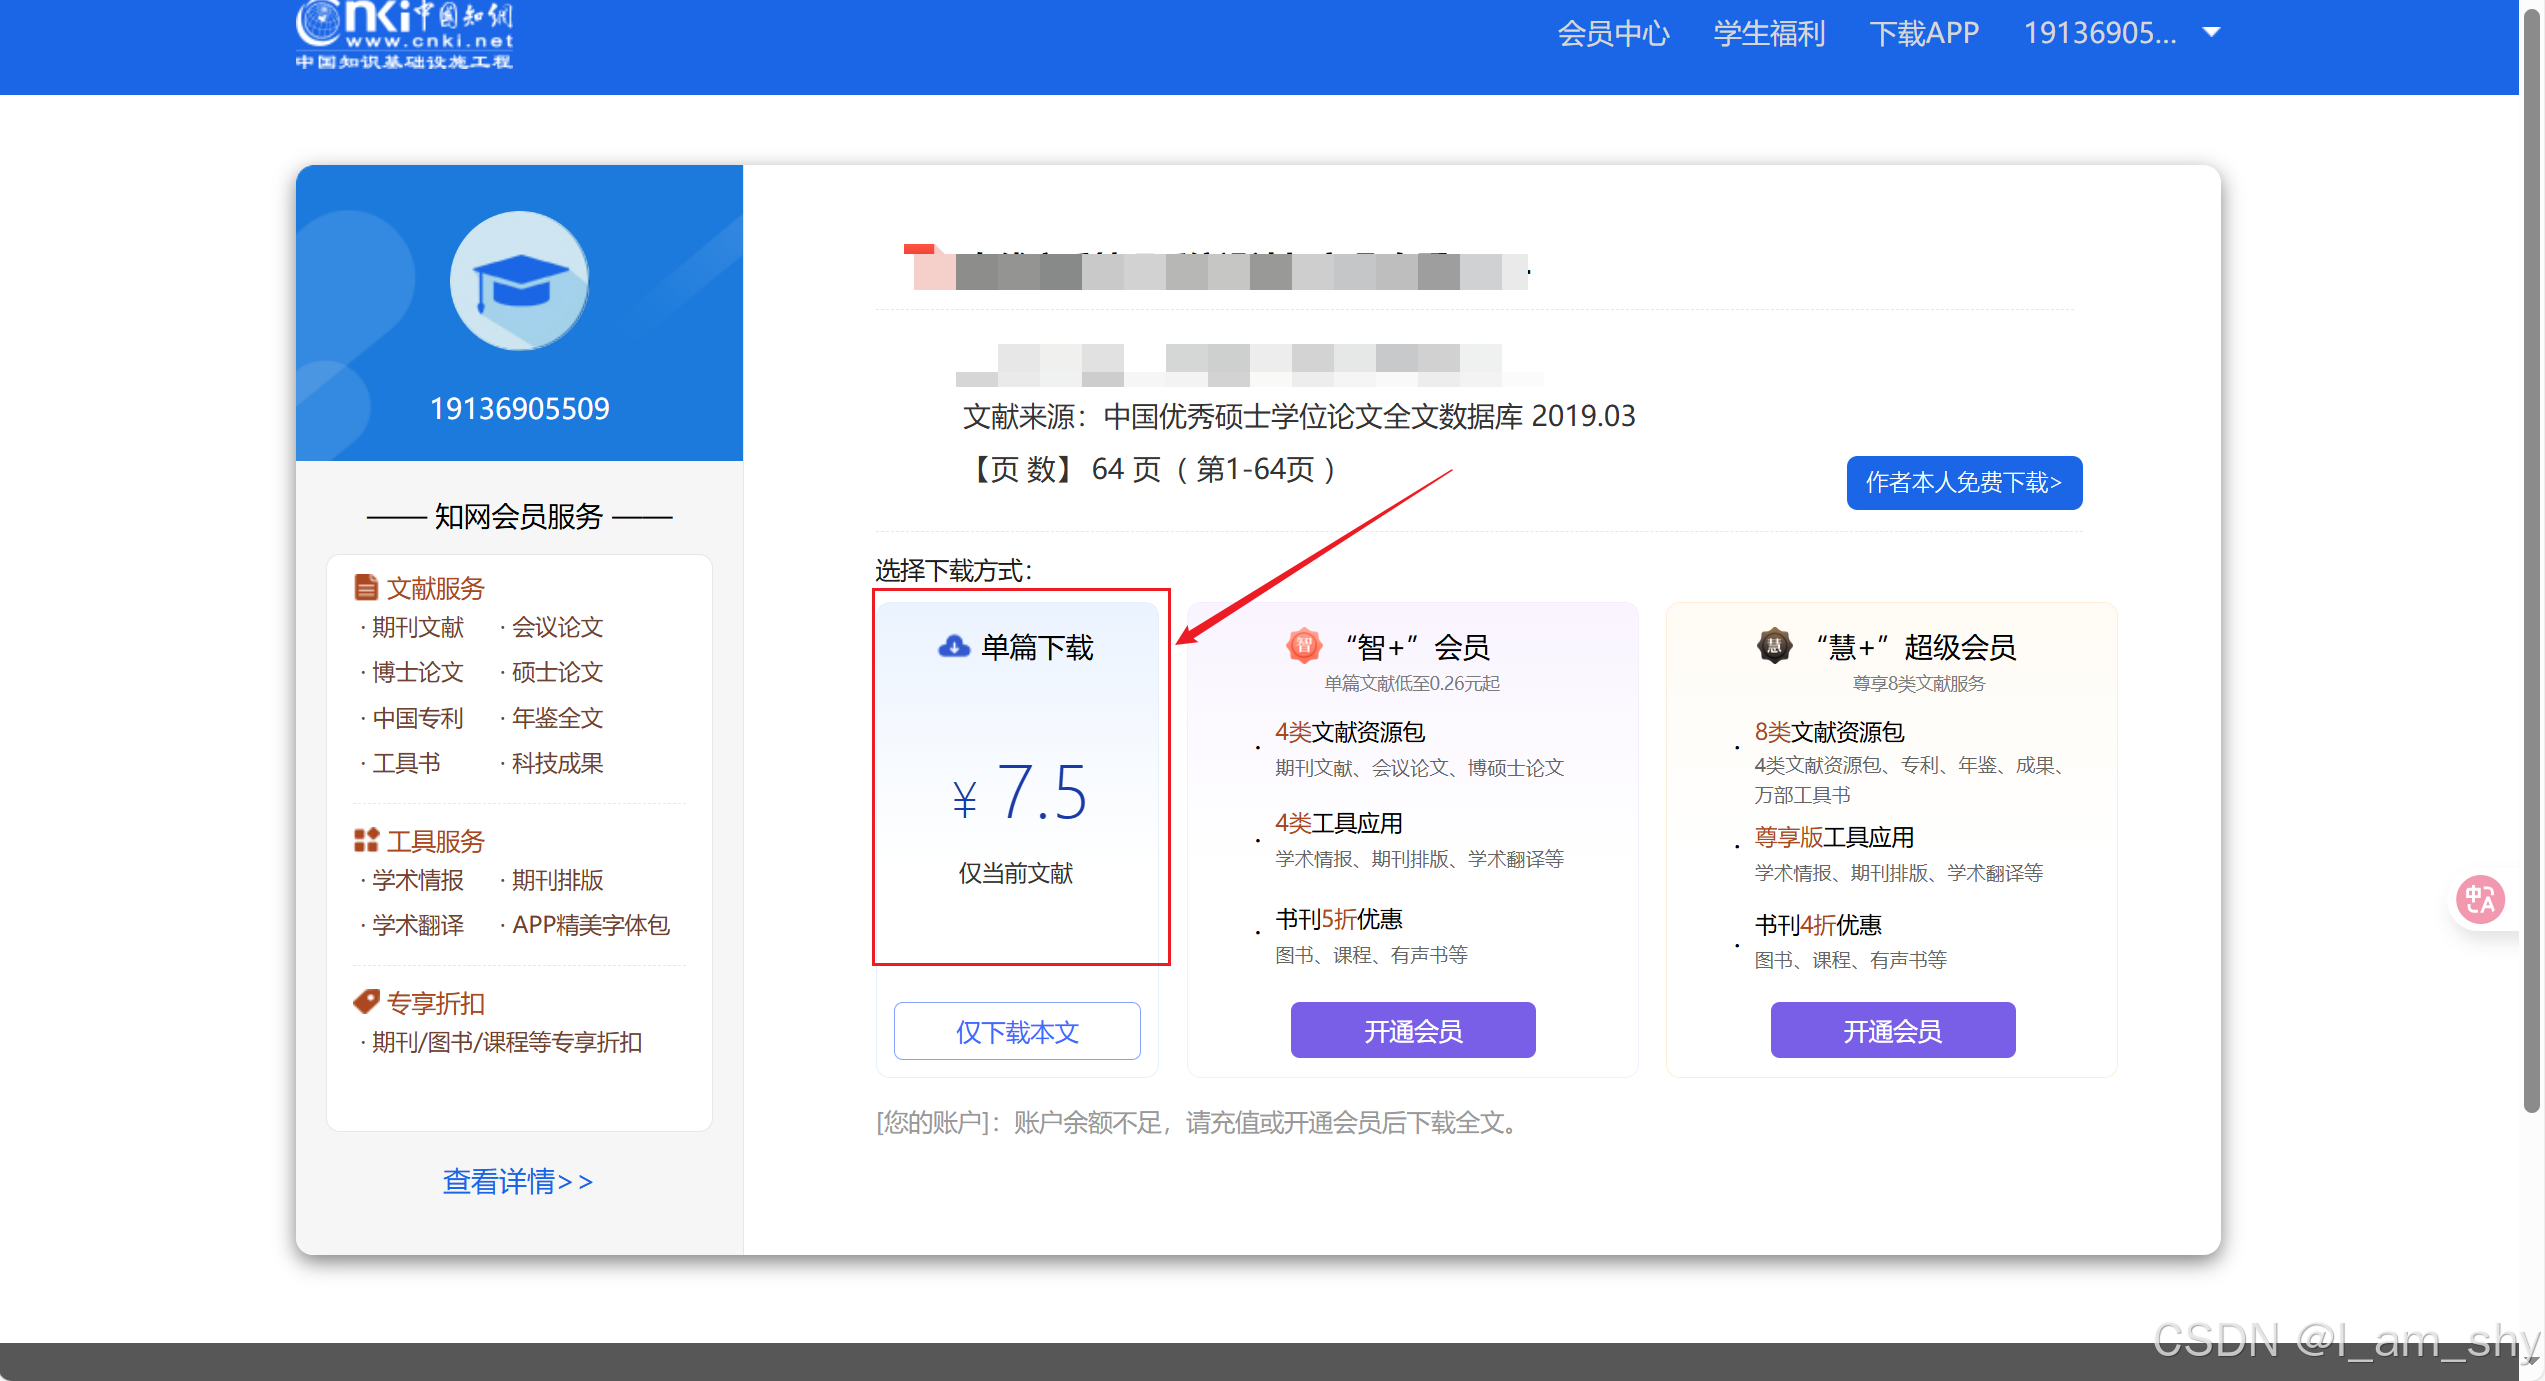This screenshot has width=2545, height=1381.
Task: Open 会员中心 in the top navigation
Action: tap(1613, 33)
